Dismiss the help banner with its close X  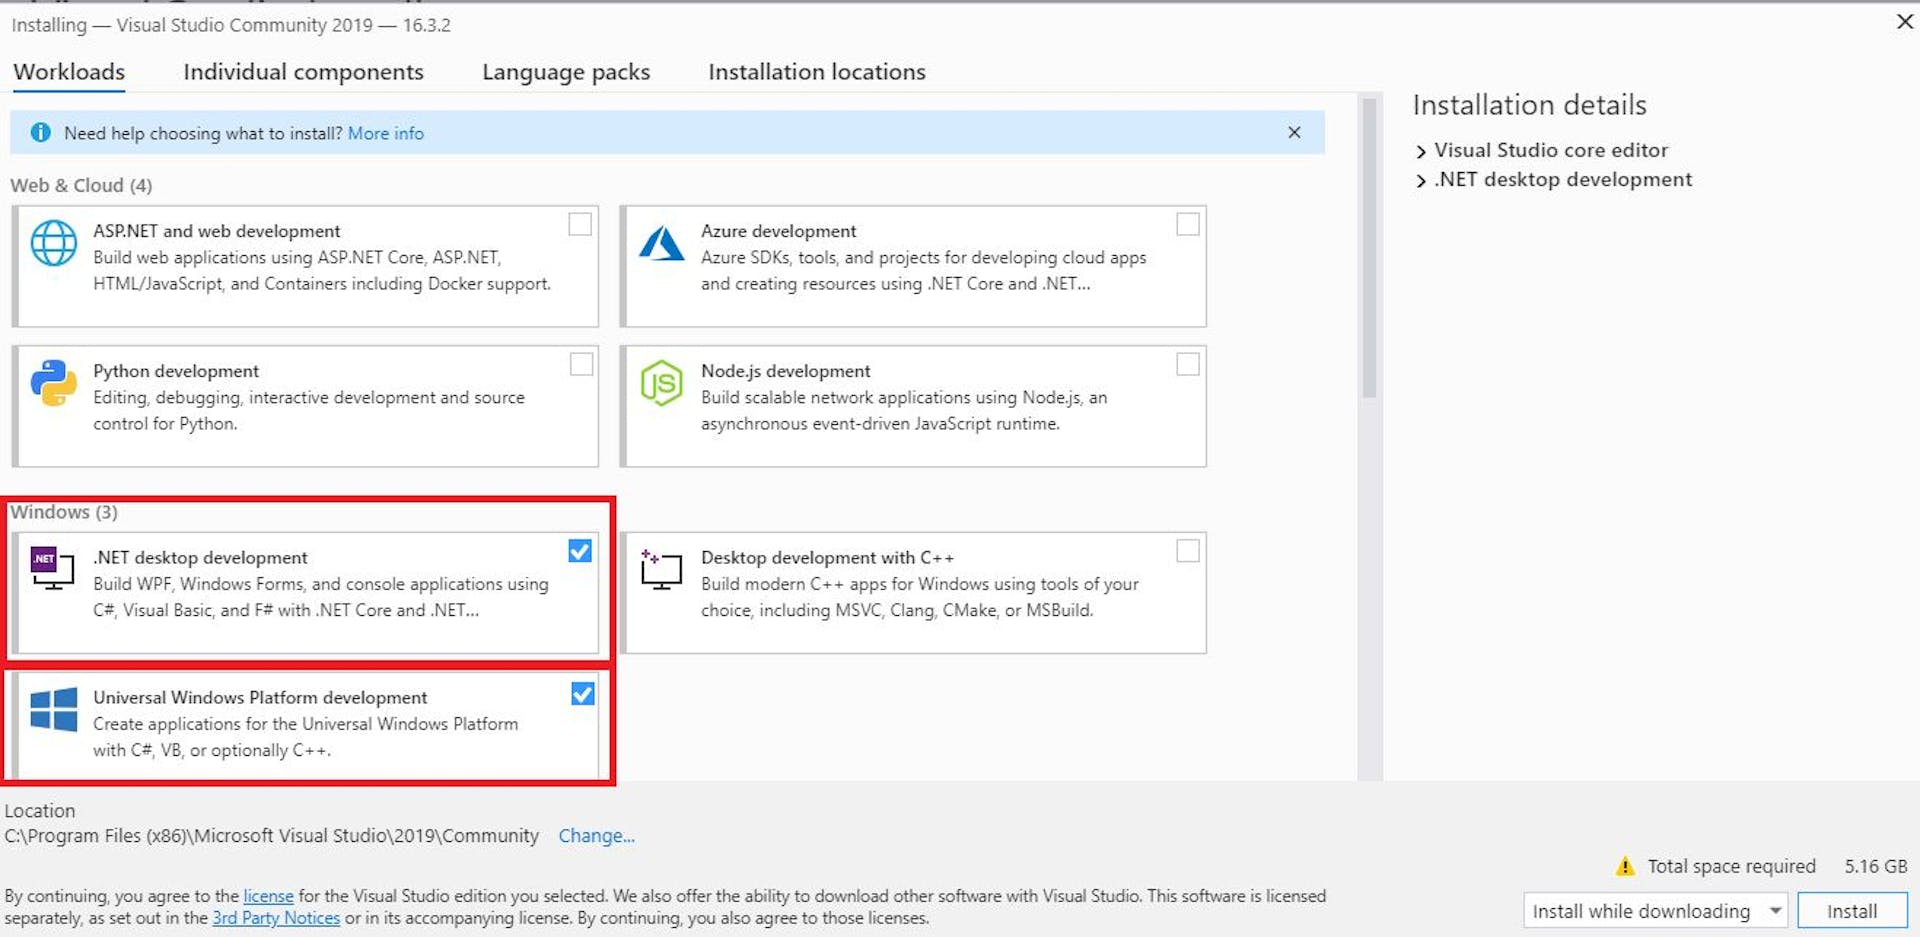coord(1294,132)
